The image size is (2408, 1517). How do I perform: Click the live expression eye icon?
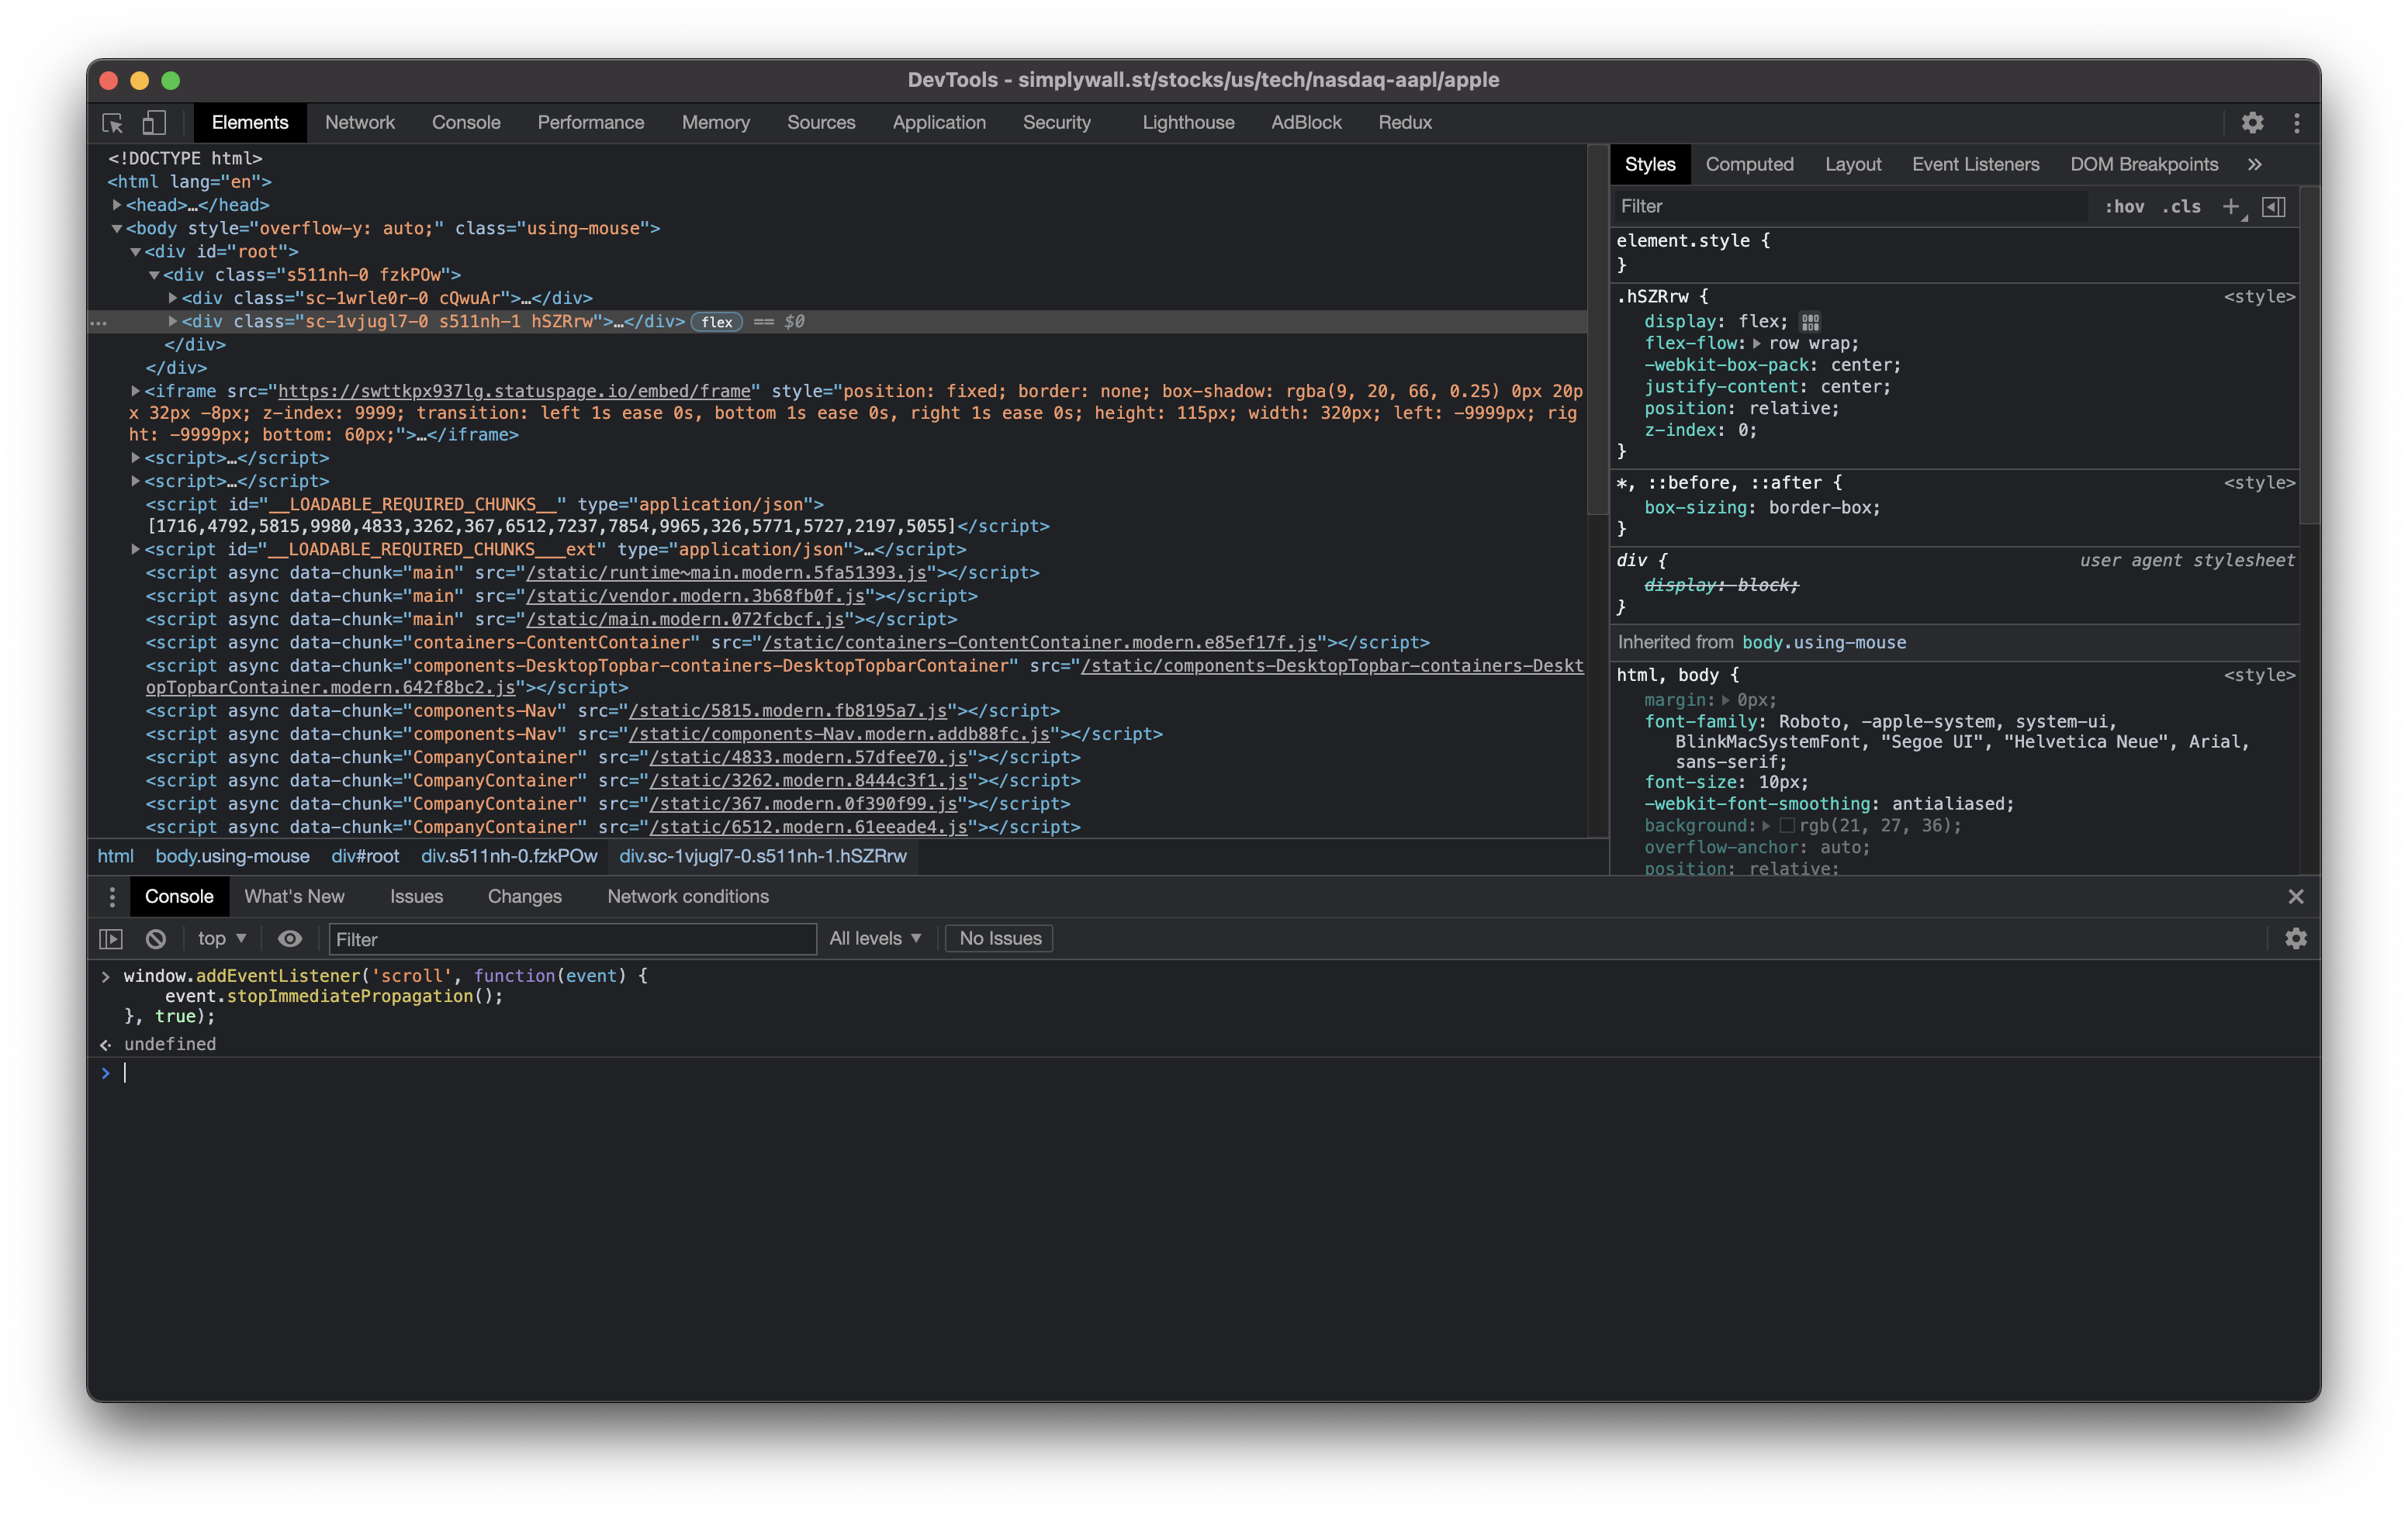point(290,938)
